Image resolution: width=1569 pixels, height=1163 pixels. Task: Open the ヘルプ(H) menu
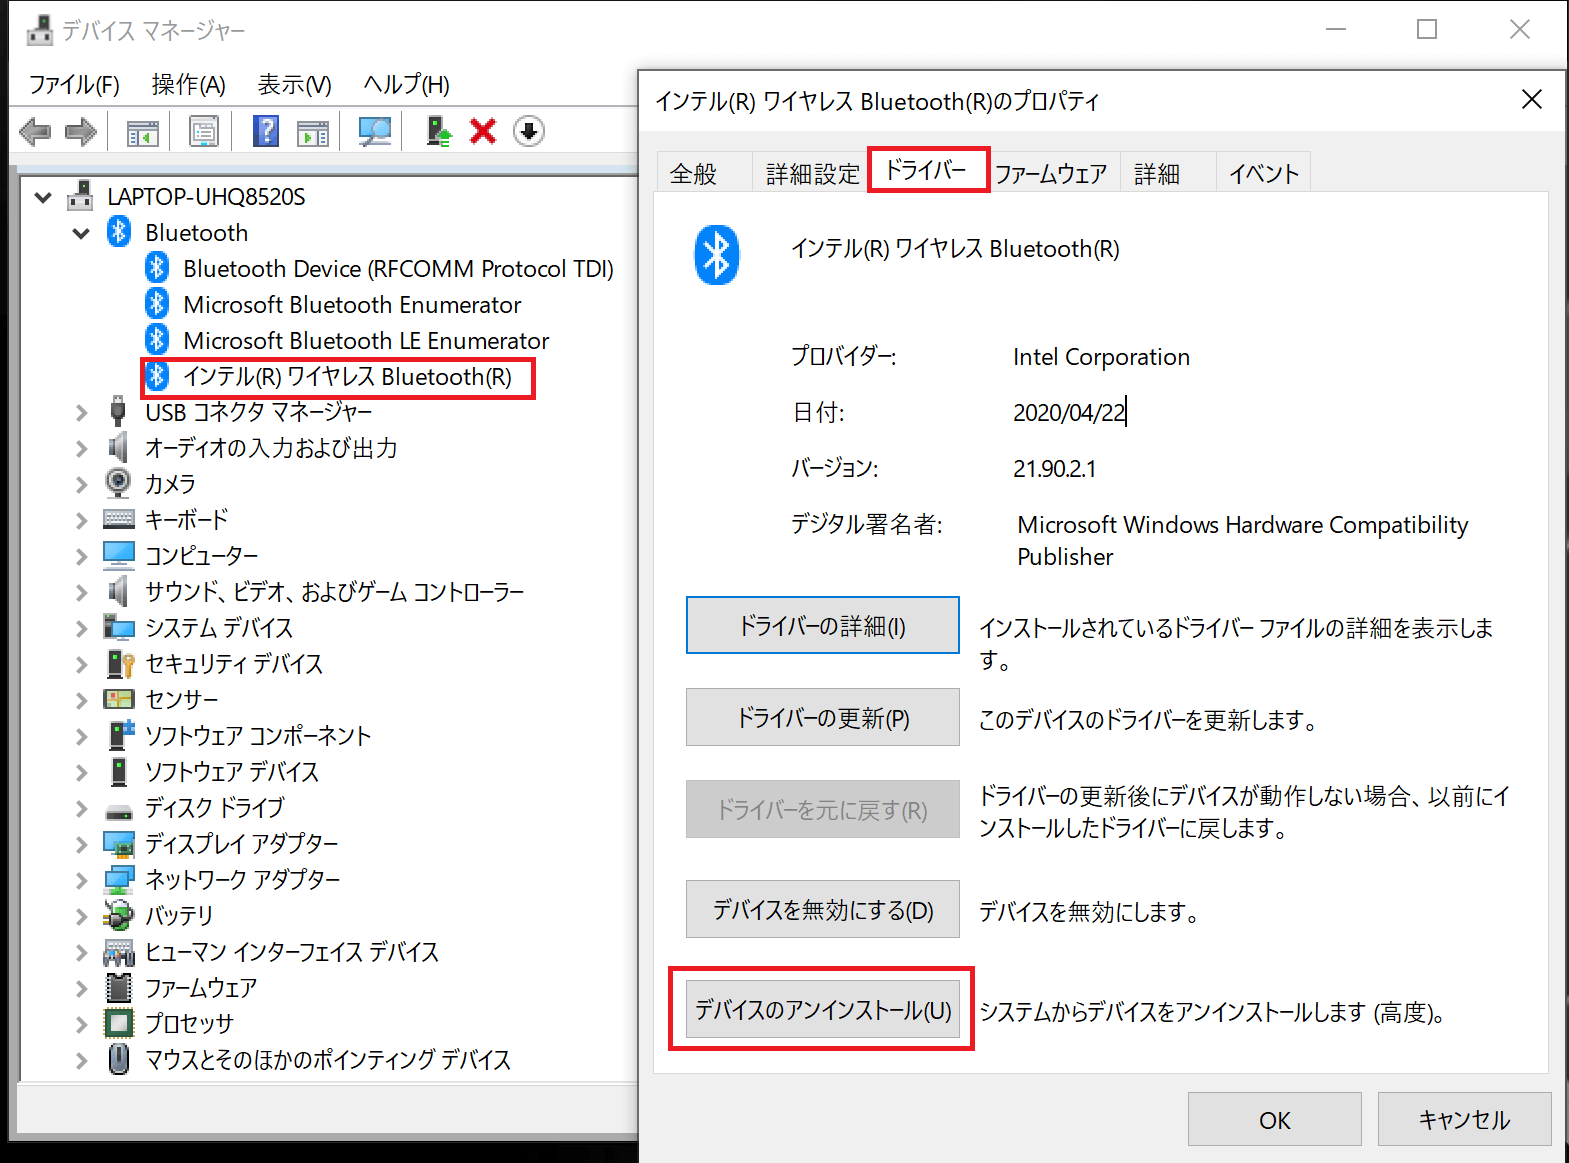(x=406, y=85)
